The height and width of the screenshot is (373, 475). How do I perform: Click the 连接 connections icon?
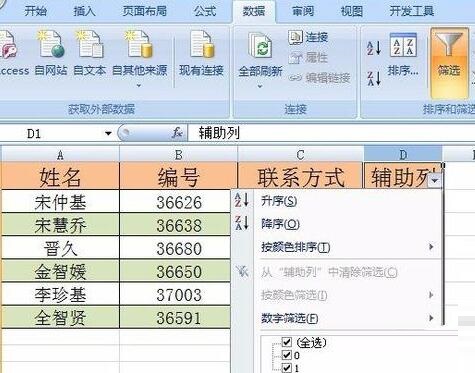[295, 37]
